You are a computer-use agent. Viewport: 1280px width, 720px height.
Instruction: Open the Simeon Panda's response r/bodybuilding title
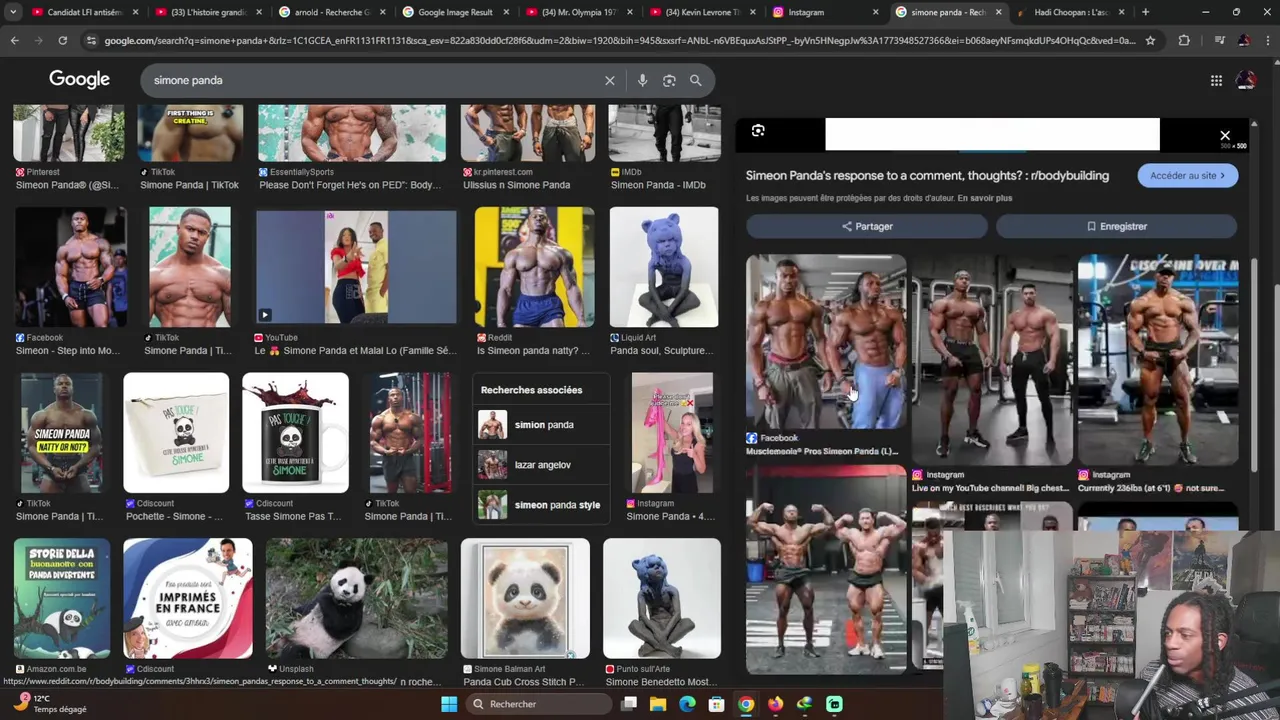click(927, 175)
